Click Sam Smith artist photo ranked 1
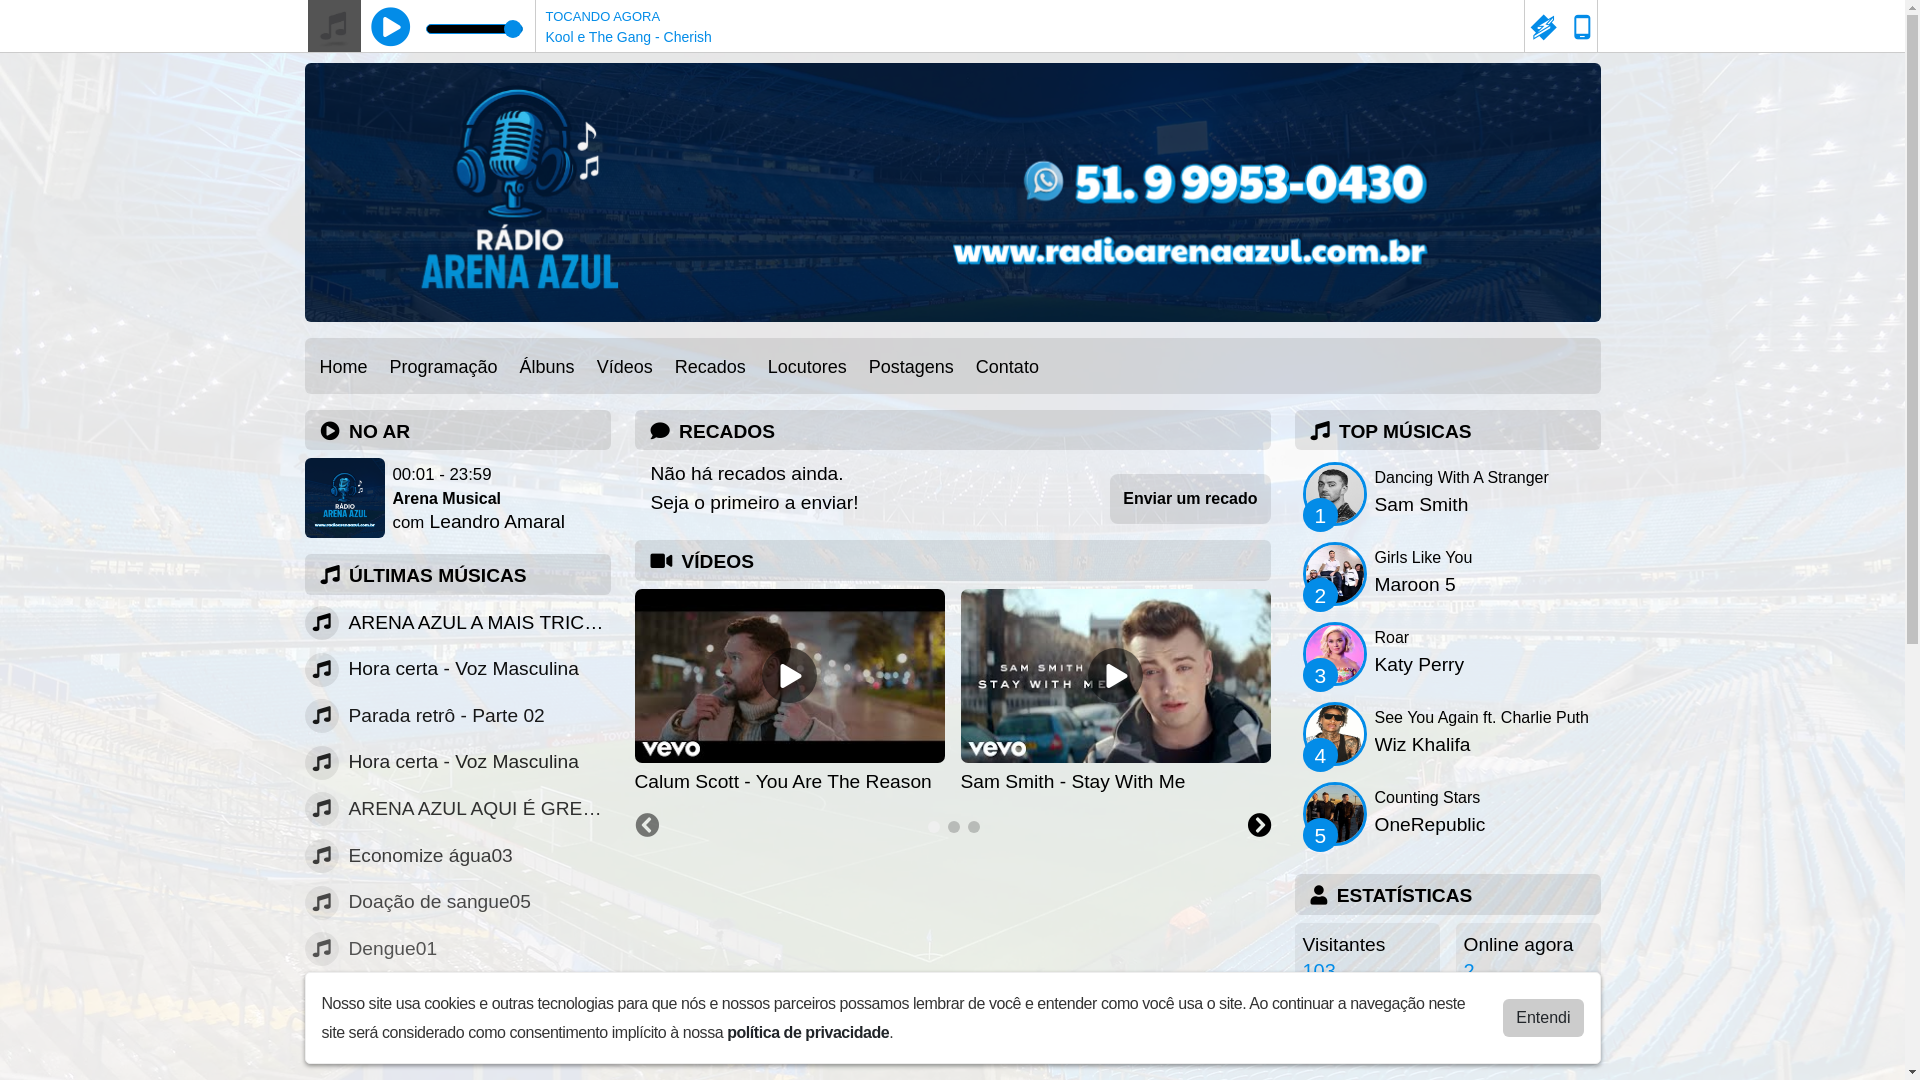 [x=1335, y=494]
